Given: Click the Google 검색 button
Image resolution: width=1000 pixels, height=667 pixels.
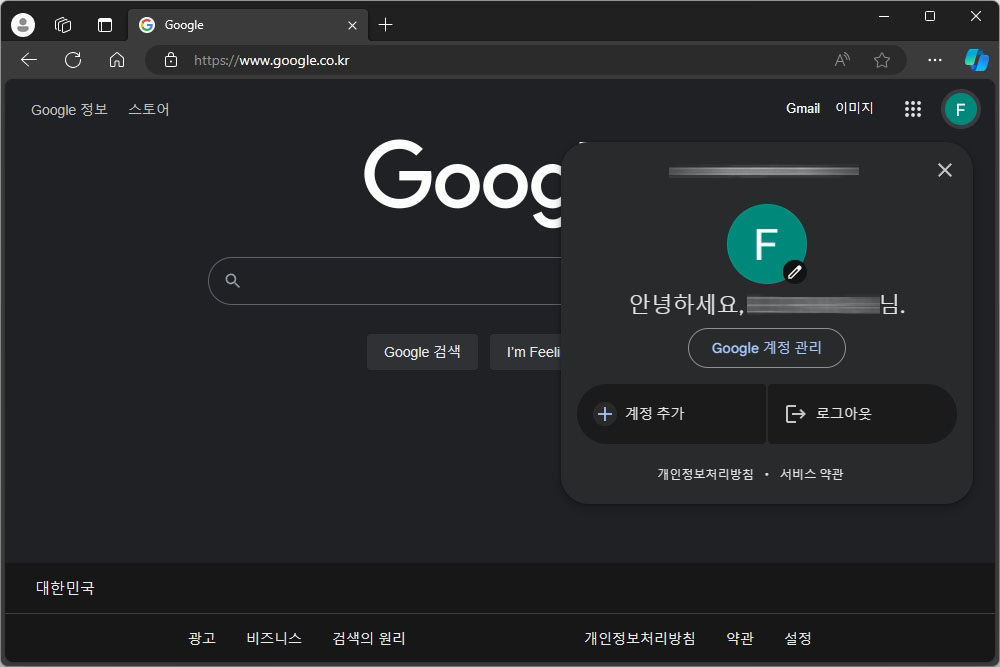Looking at the screenshot, I should click(422, 352).
